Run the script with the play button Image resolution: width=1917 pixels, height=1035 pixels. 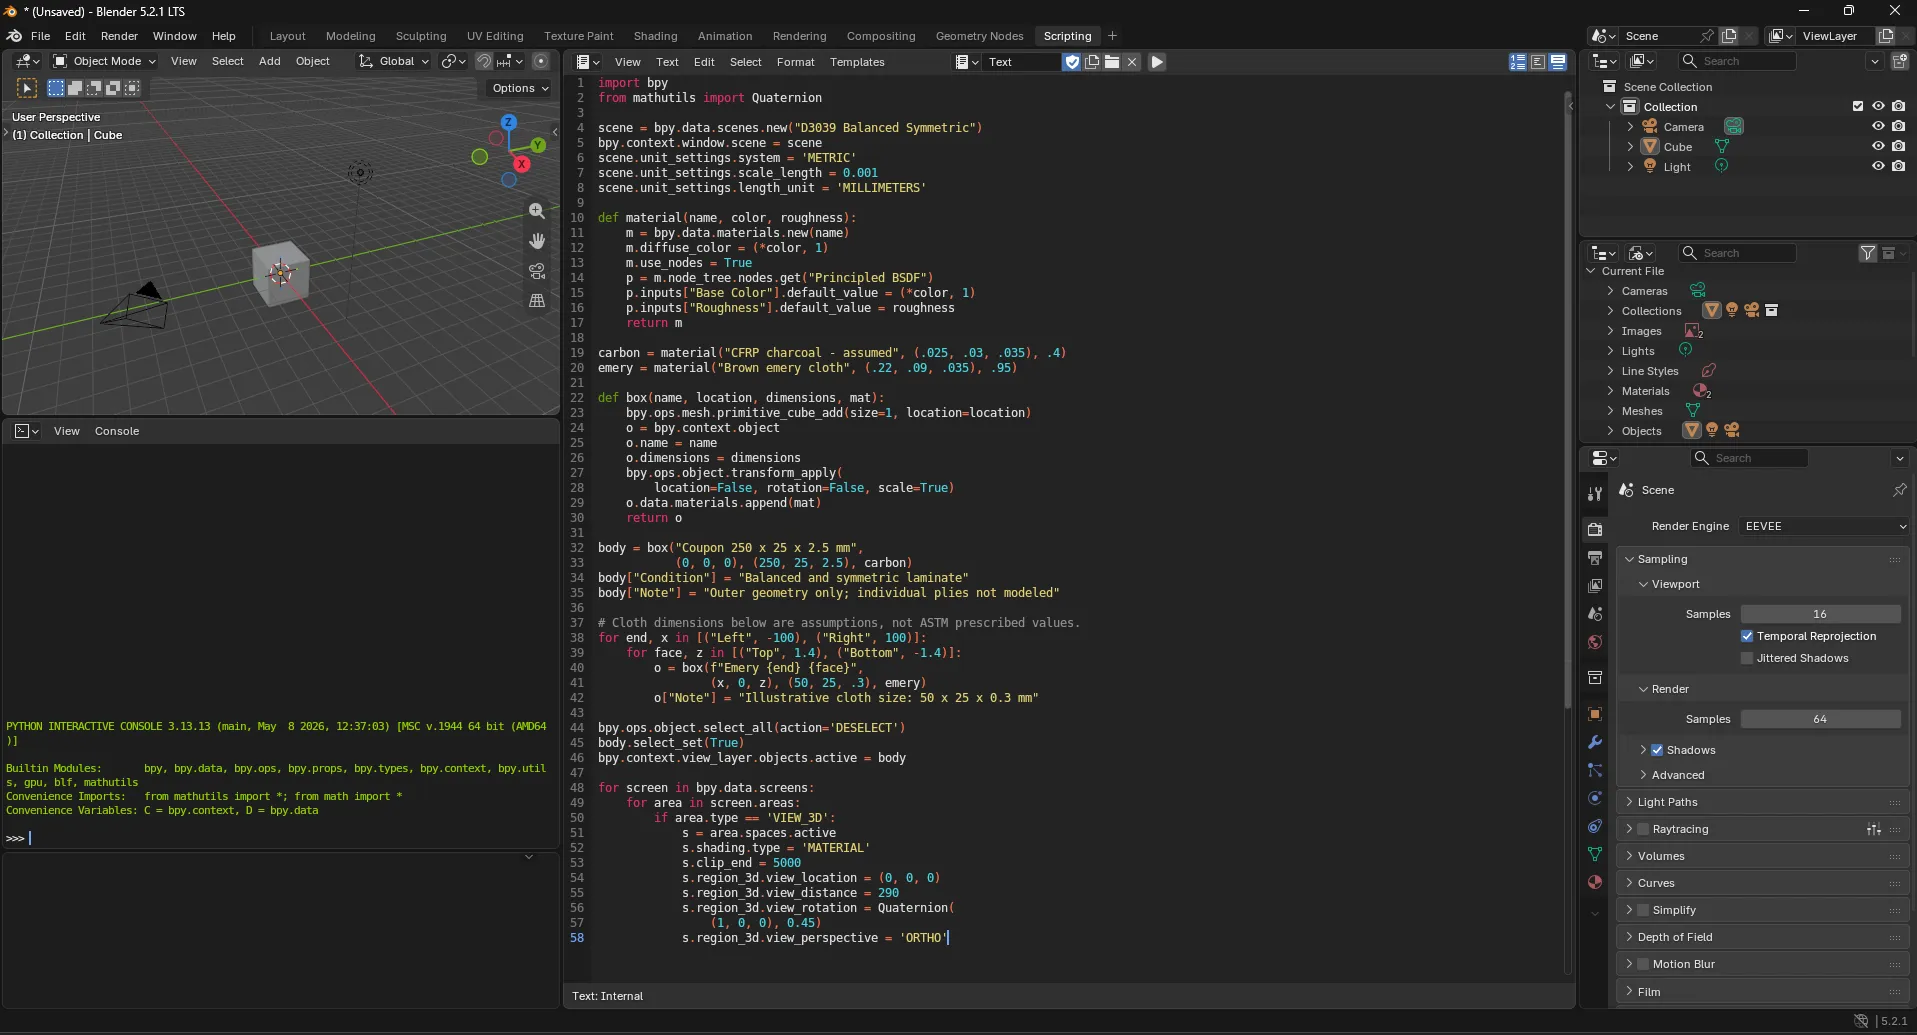pos(1157,62)
